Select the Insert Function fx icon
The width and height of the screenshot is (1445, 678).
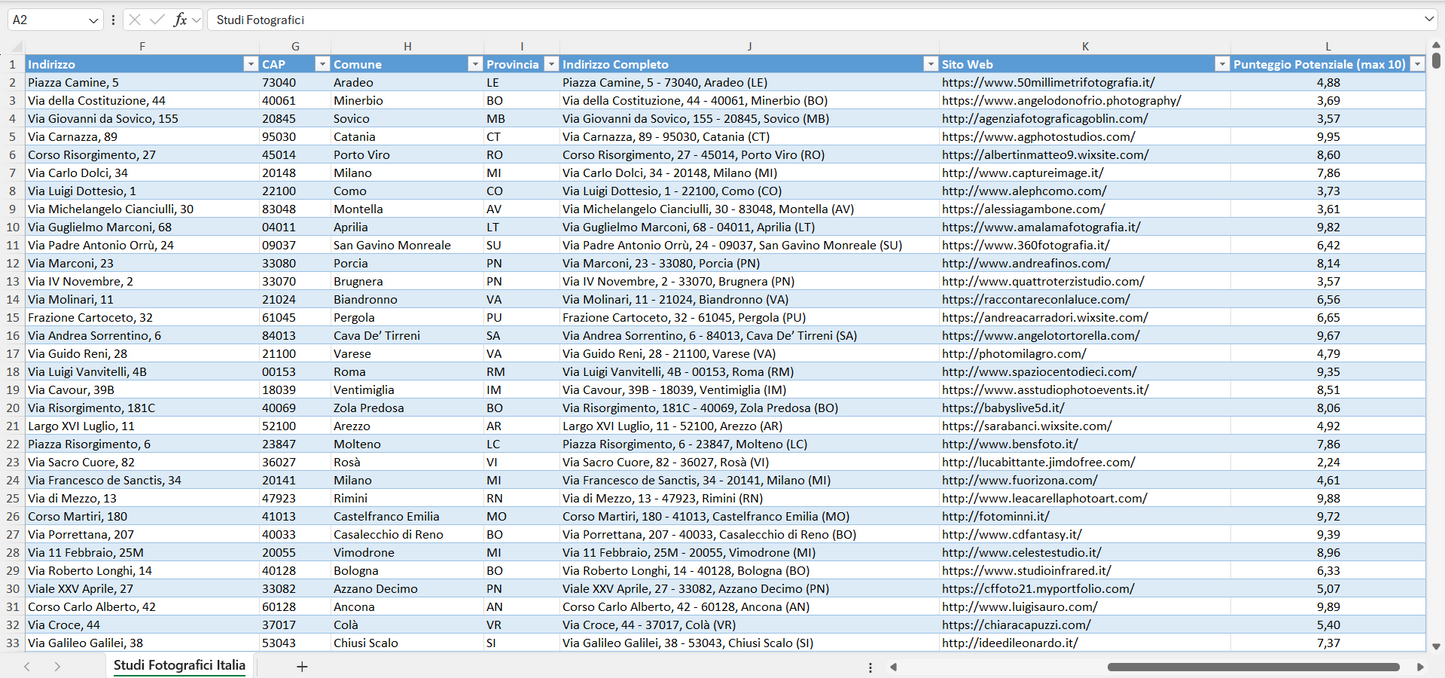coord(181,19)
